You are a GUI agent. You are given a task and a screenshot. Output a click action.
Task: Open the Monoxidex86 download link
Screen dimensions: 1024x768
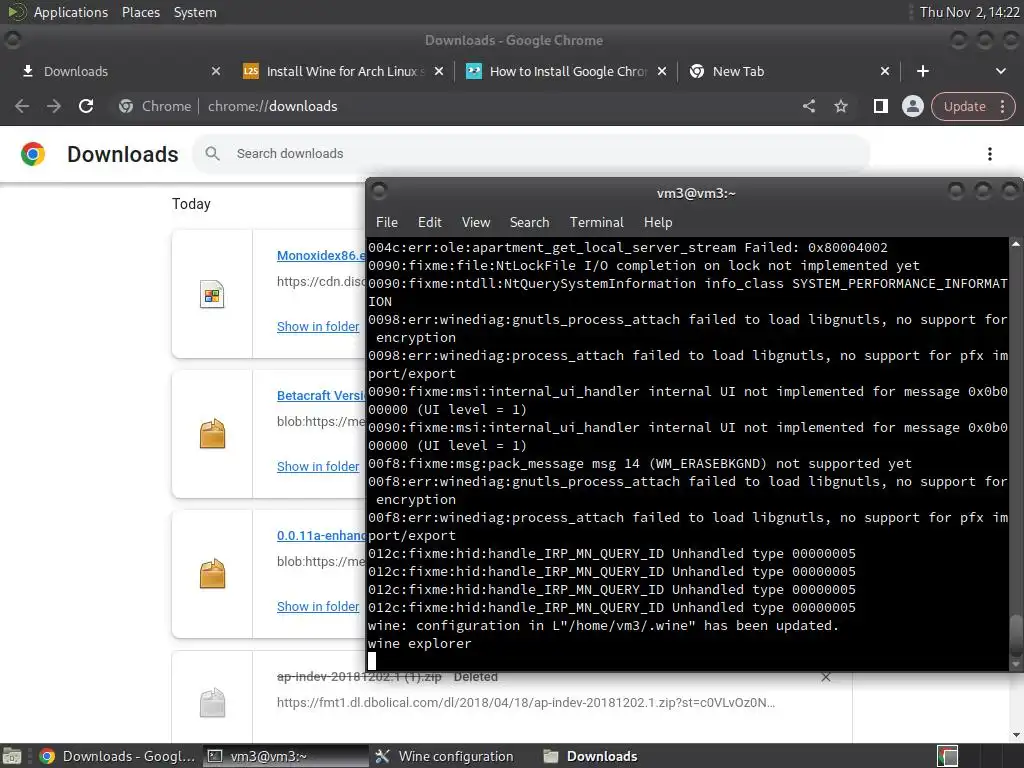[x=321, y=255]
